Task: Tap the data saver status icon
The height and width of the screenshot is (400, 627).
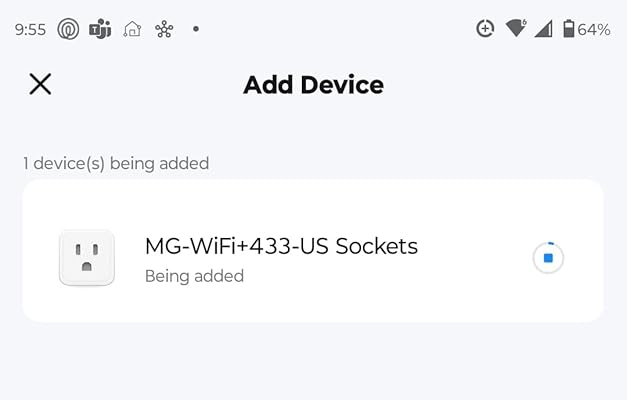Action: (485, 29)
